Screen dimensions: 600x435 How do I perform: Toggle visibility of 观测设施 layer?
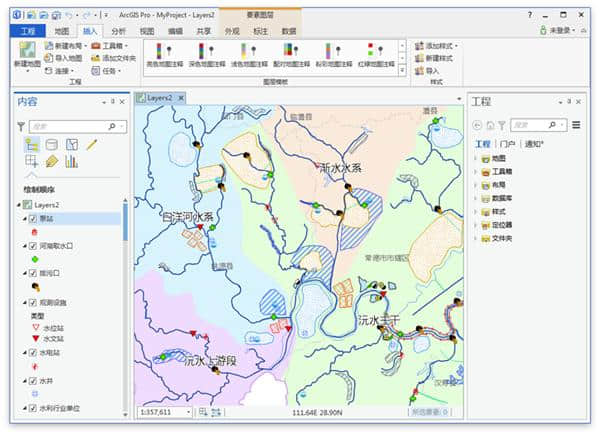[32, 301]
